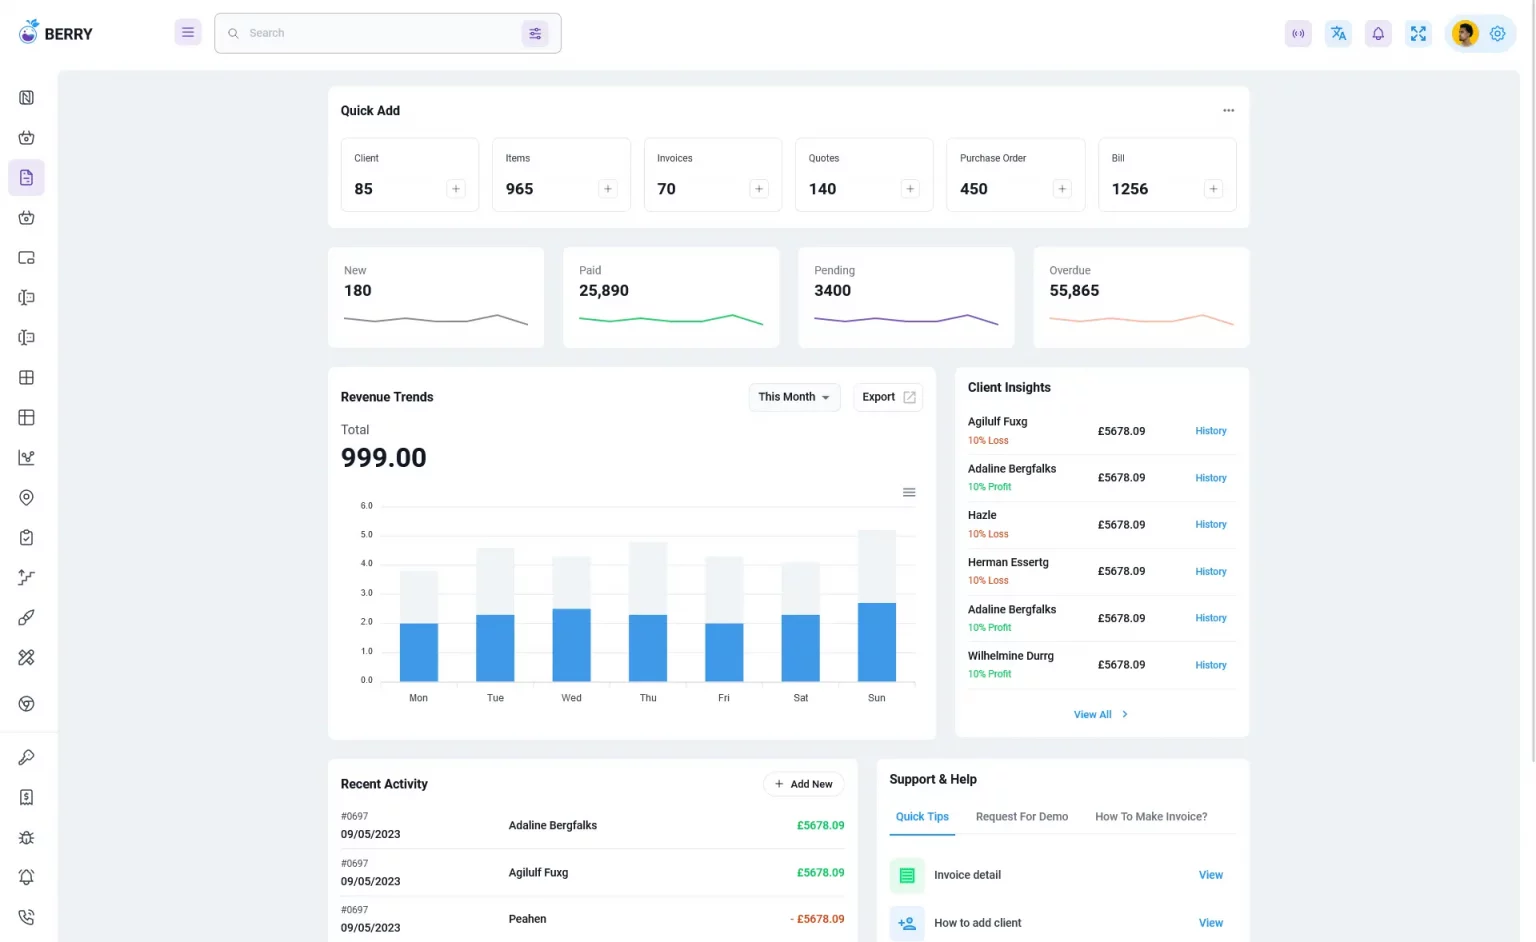Image resolution: width=1536 pixels, height=942 pixels.
Task: Open the This Month dropdown
Action: [x=793, y=397]
